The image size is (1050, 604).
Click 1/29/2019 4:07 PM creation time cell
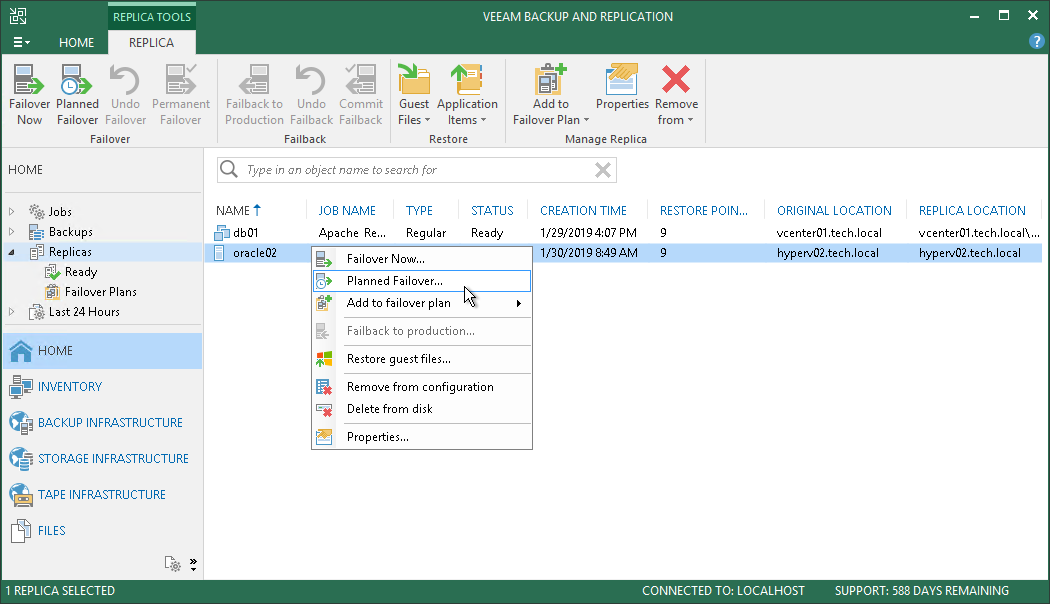(x=588, y=233)
